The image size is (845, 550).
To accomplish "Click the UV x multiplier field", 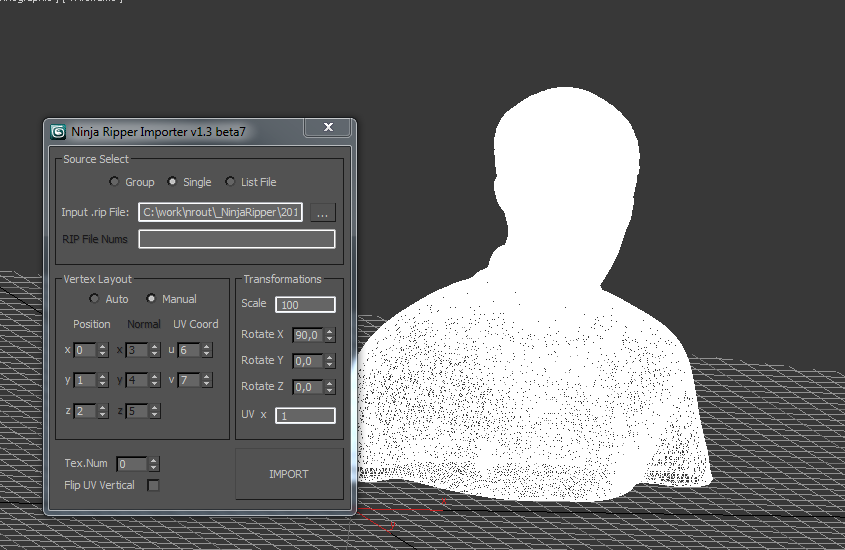I will 305,415.
